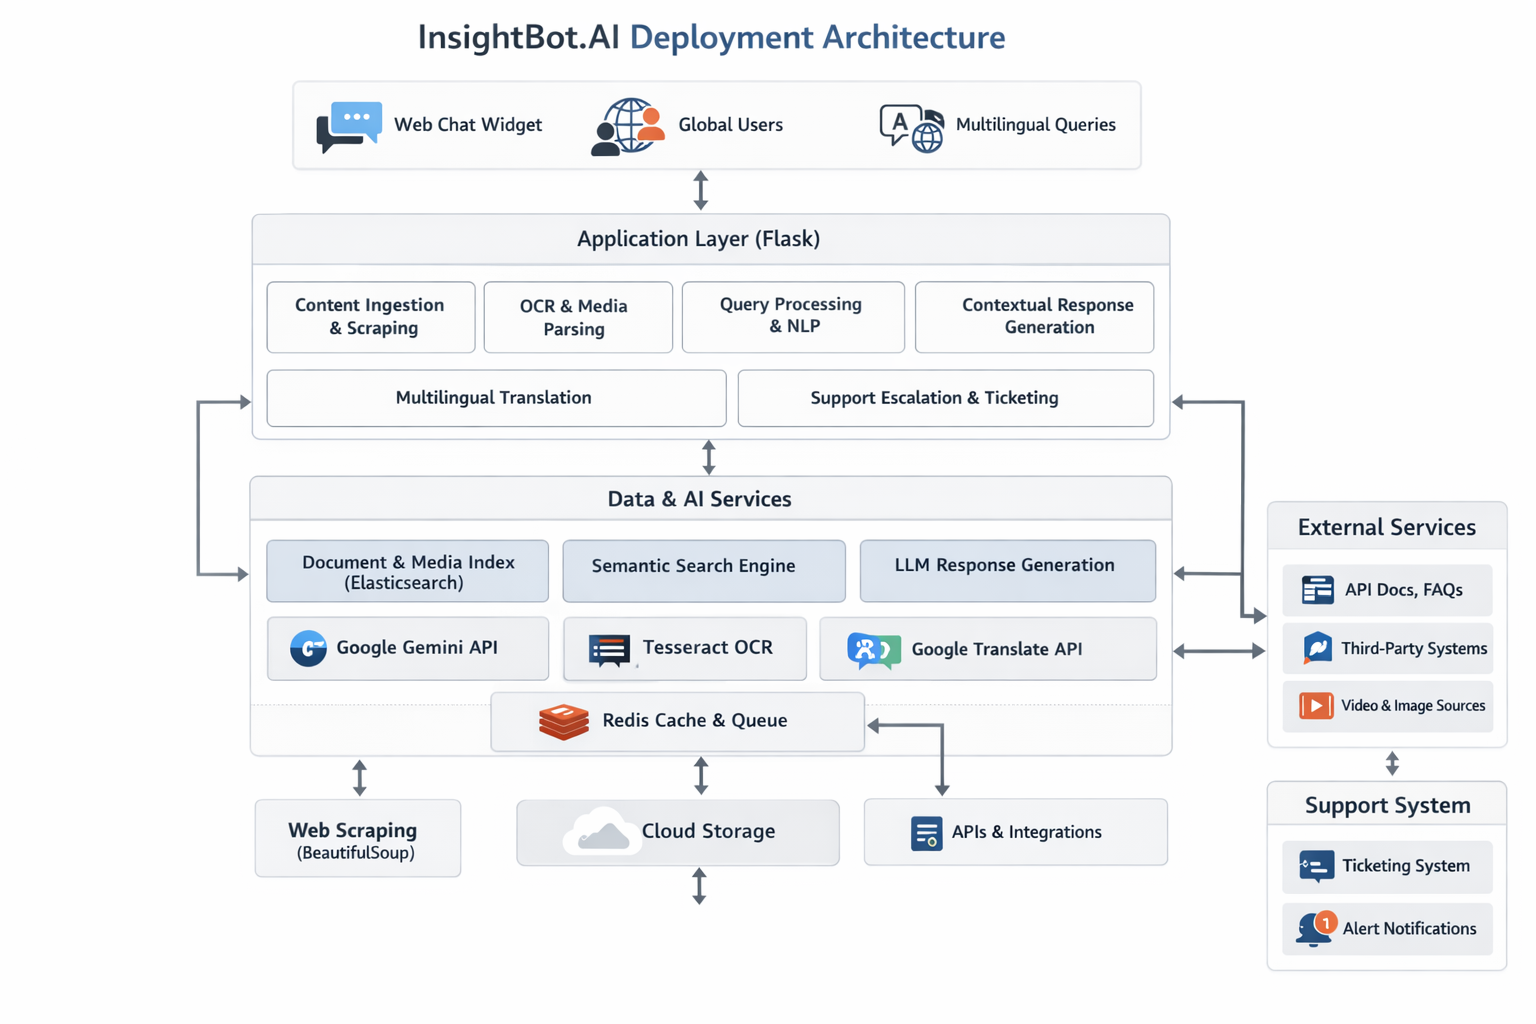Select the Query Processing & NLP box
Viewport: 1536px width, 1024px height.
click(793, 317)
